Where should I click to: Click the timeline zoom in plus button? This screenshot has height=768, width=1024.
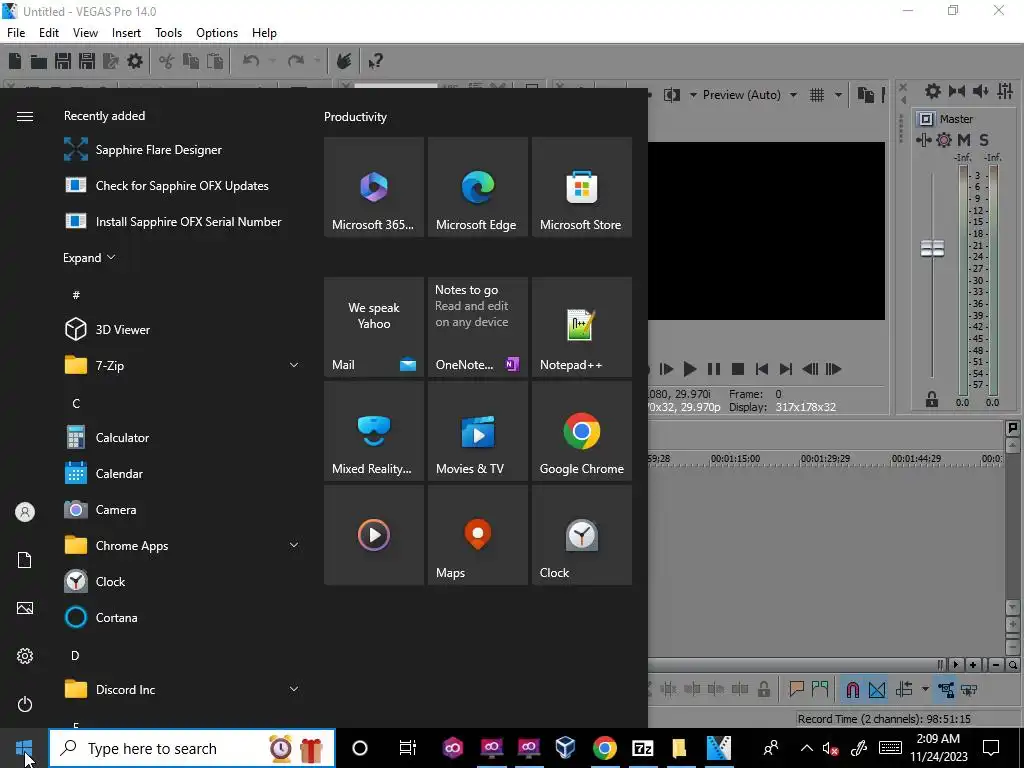coord(973,665)
